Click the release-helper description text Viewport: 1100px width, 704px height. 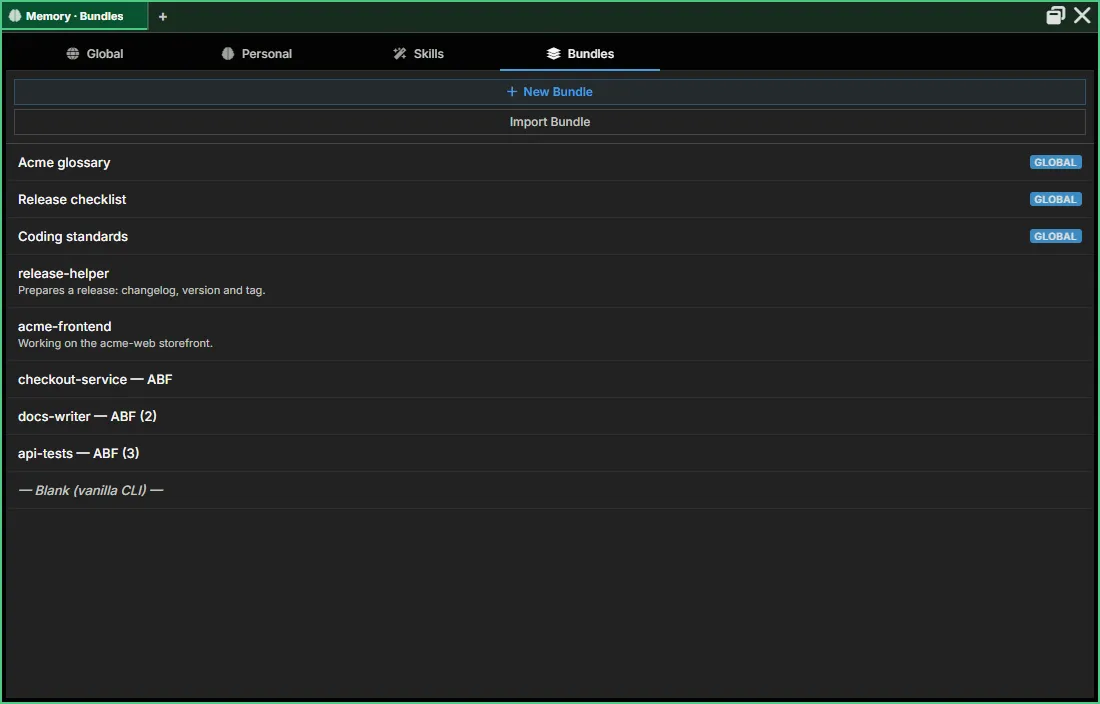point(142,290)
